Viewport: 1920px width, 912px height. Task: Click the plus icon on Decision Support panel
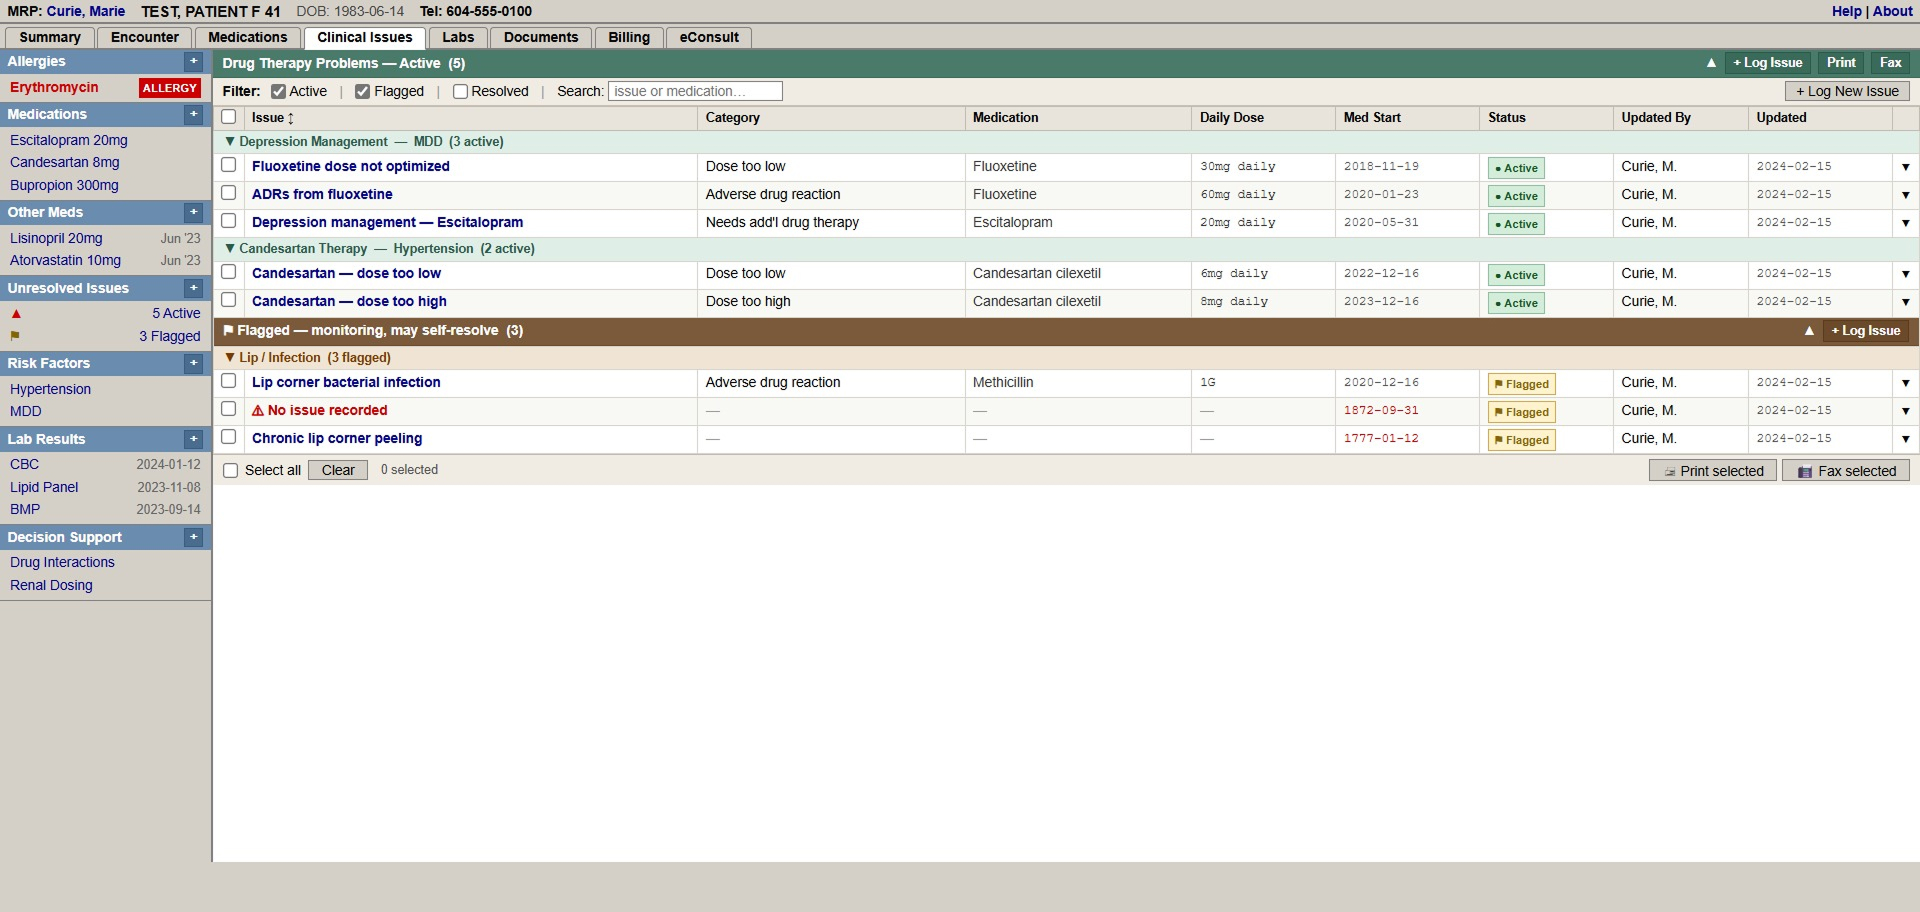[x=194, y=538]
